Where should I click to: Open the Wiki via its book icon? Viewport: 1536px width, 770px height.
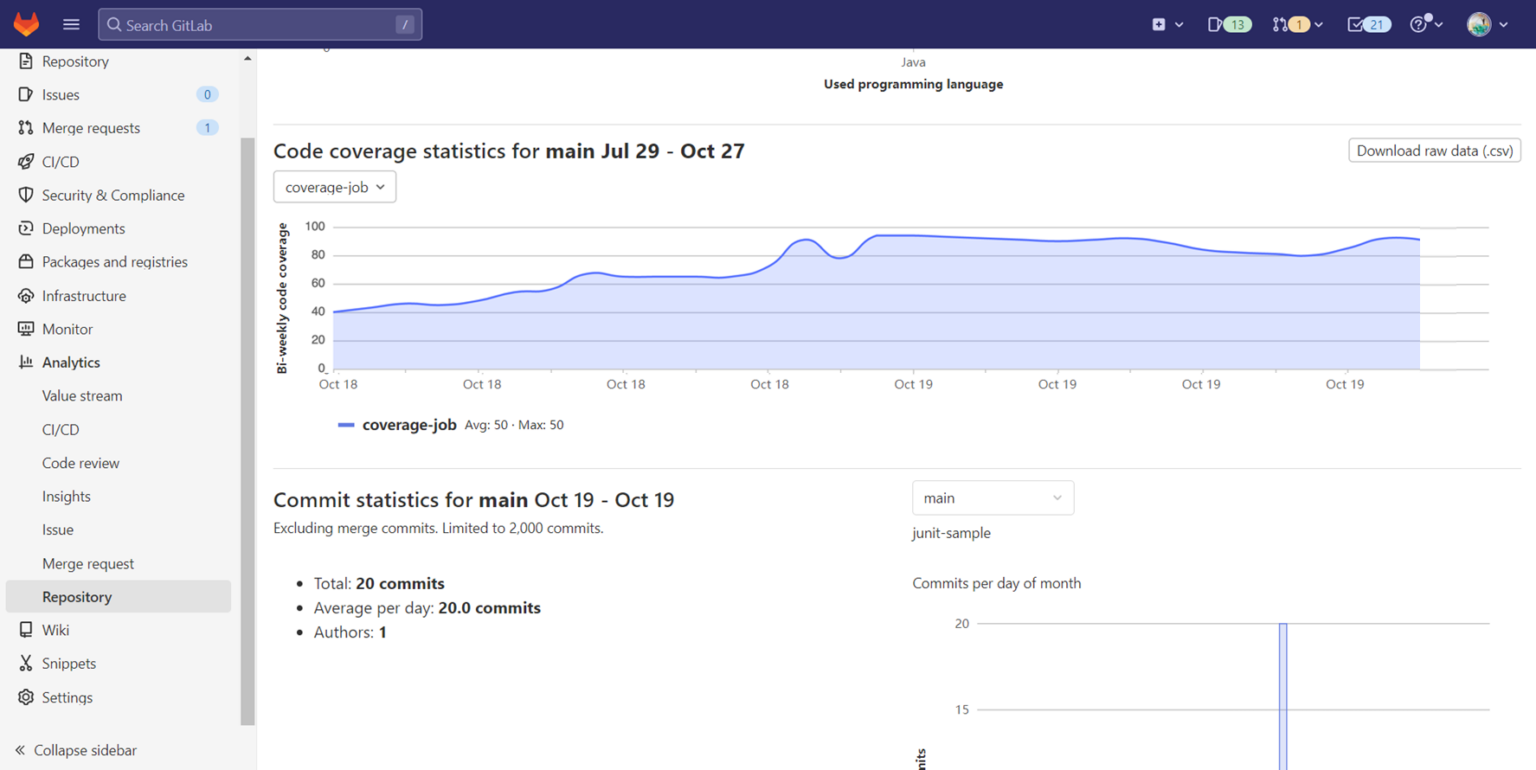[x=26, y=629]
